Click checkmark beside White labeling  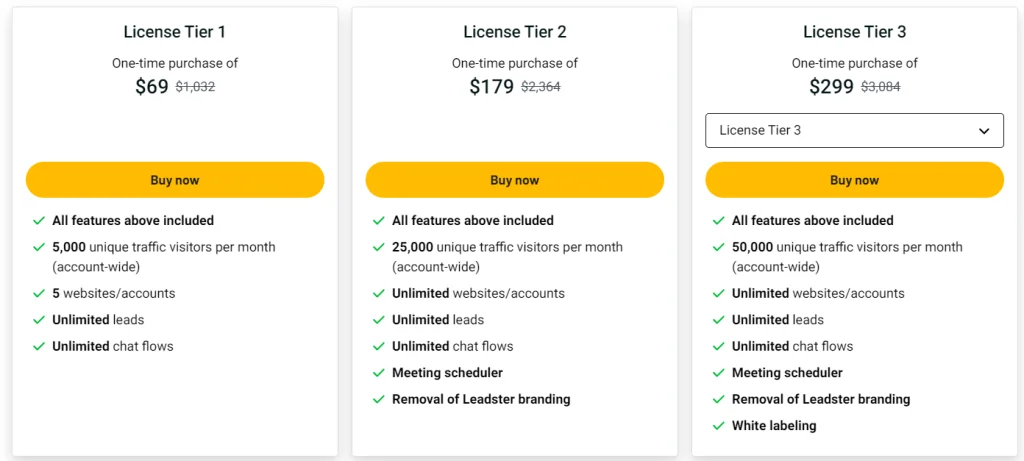point(719,426)
